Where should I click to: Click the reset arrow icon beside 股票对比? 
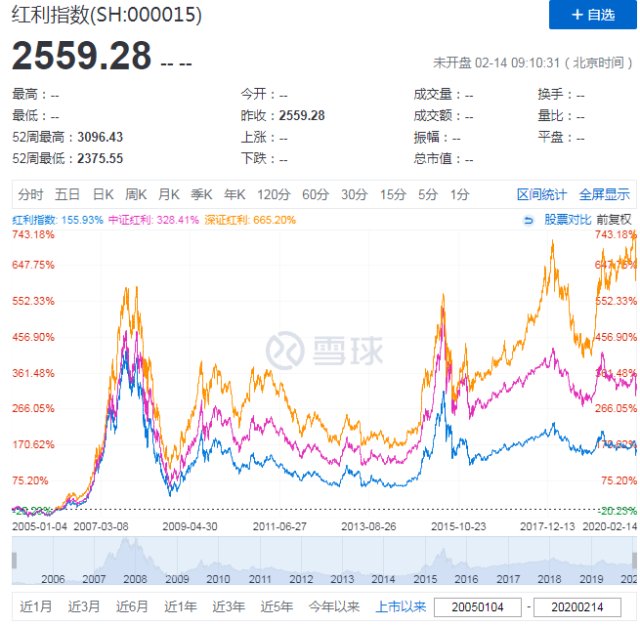pos(528,220)
